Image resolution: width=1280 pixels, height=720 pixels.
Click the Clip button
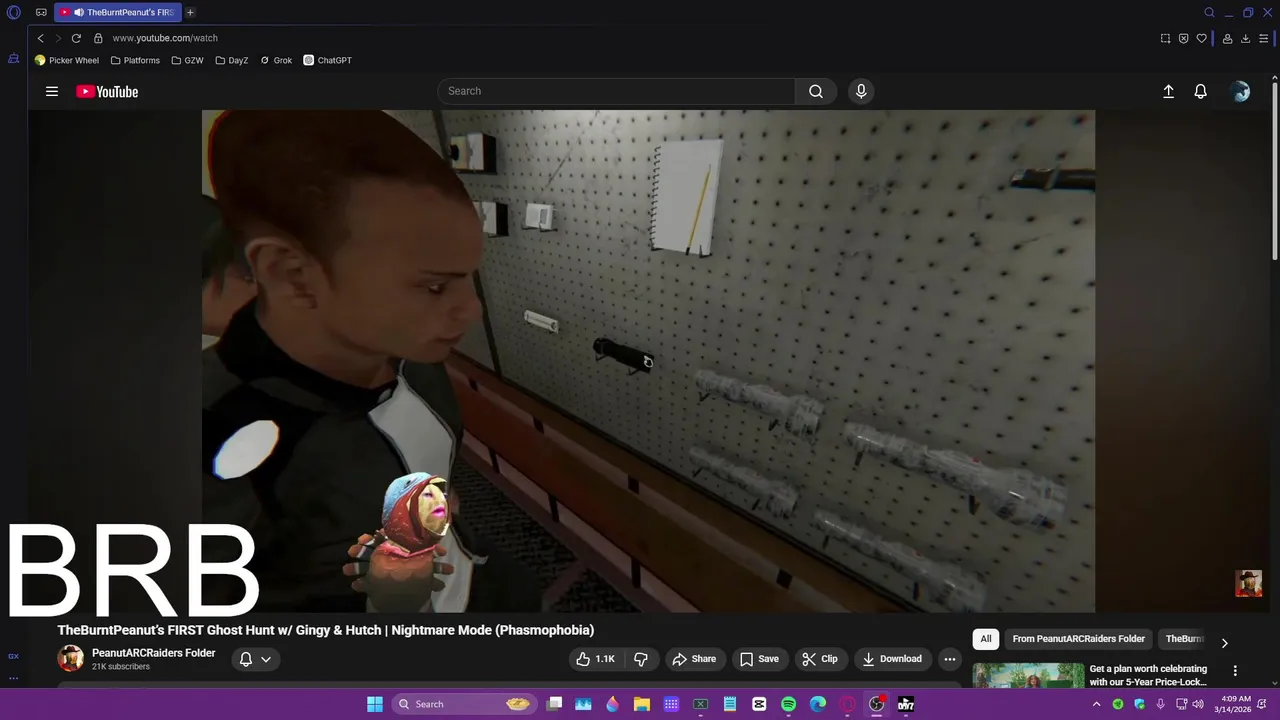click(x=820, y=659)
